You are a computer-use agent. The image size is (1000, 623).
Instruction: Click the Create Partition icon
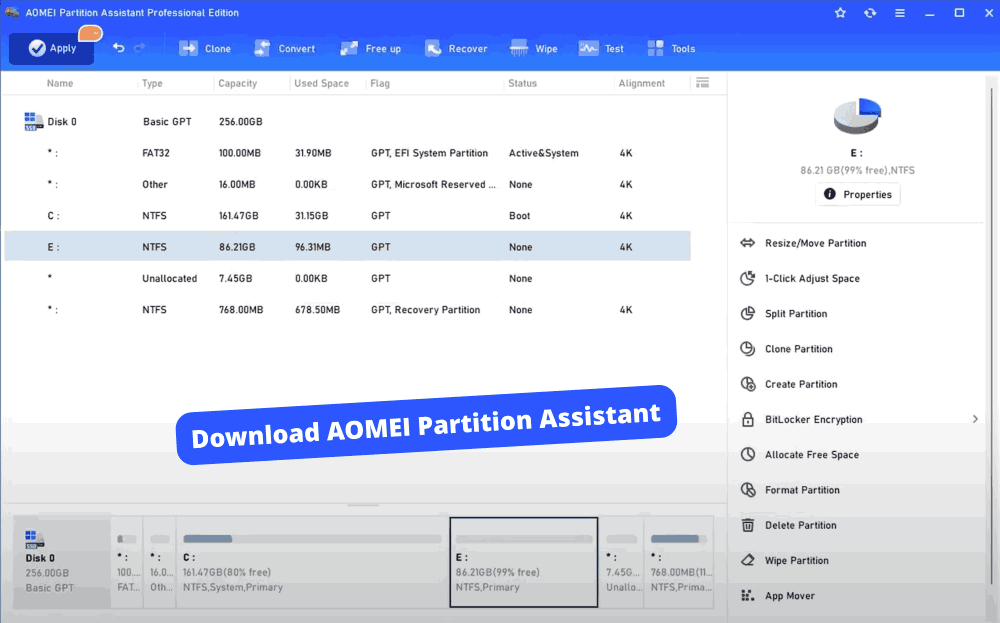[x=747, y=384]
